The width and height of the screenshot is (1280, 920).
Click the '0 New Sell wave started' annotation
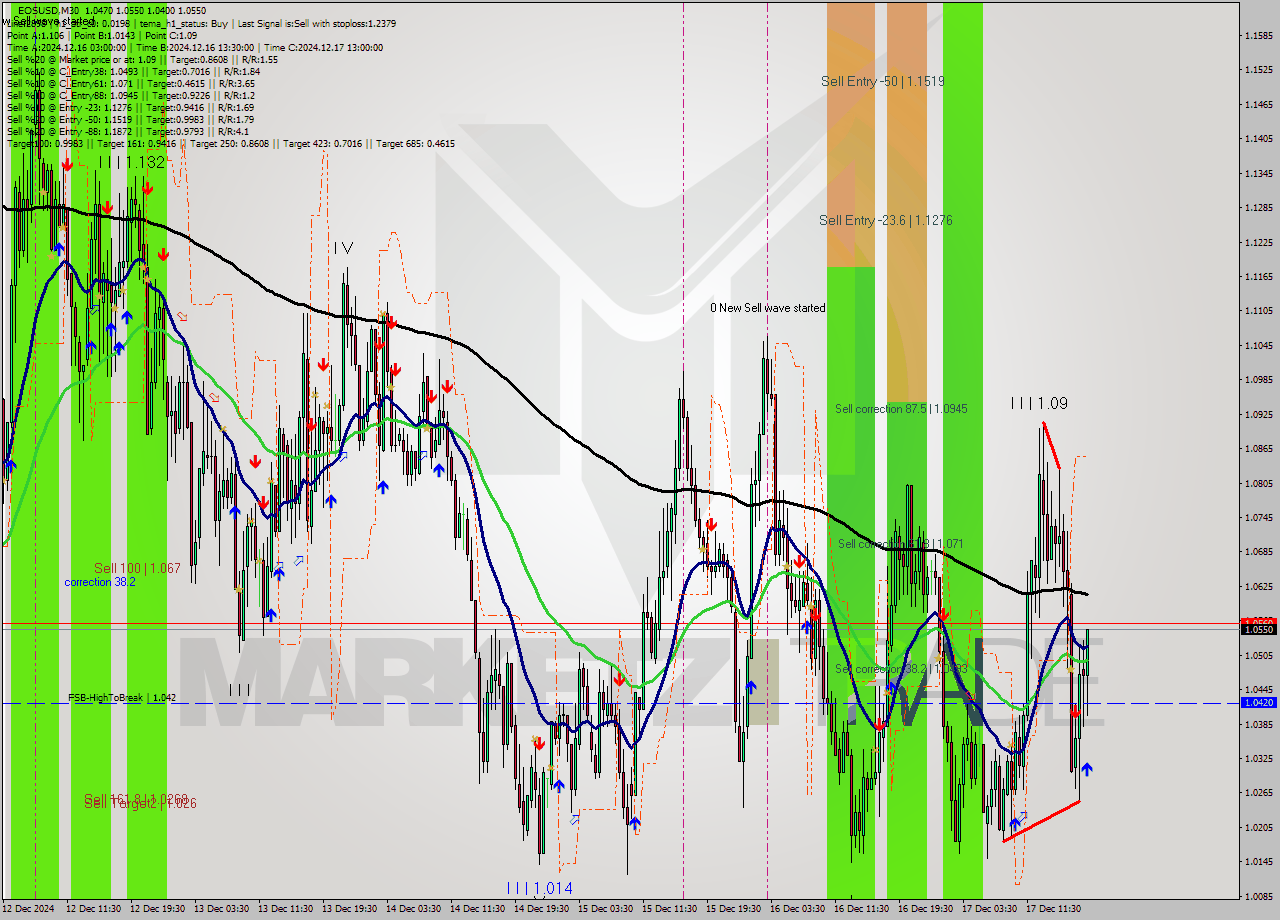point(768,308)
